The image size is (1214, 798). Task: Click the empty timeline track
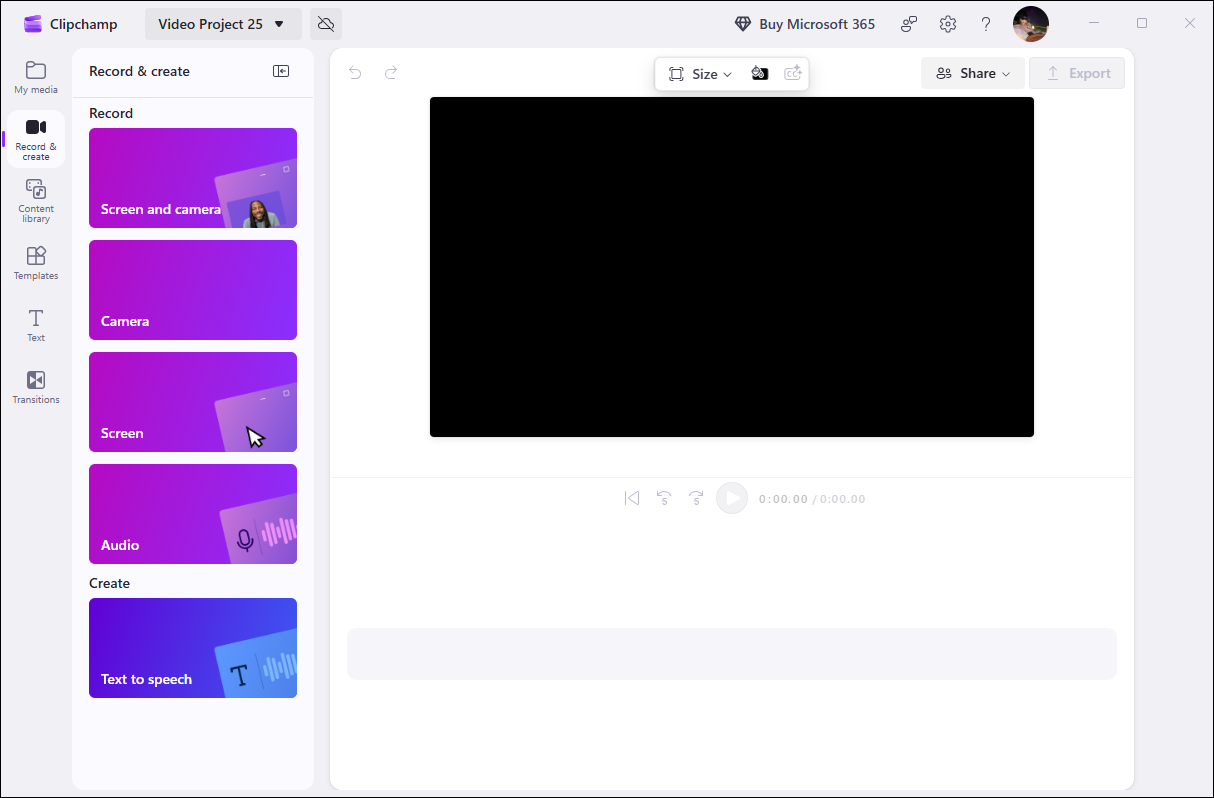pyautogui.click(x=732, y=654)
